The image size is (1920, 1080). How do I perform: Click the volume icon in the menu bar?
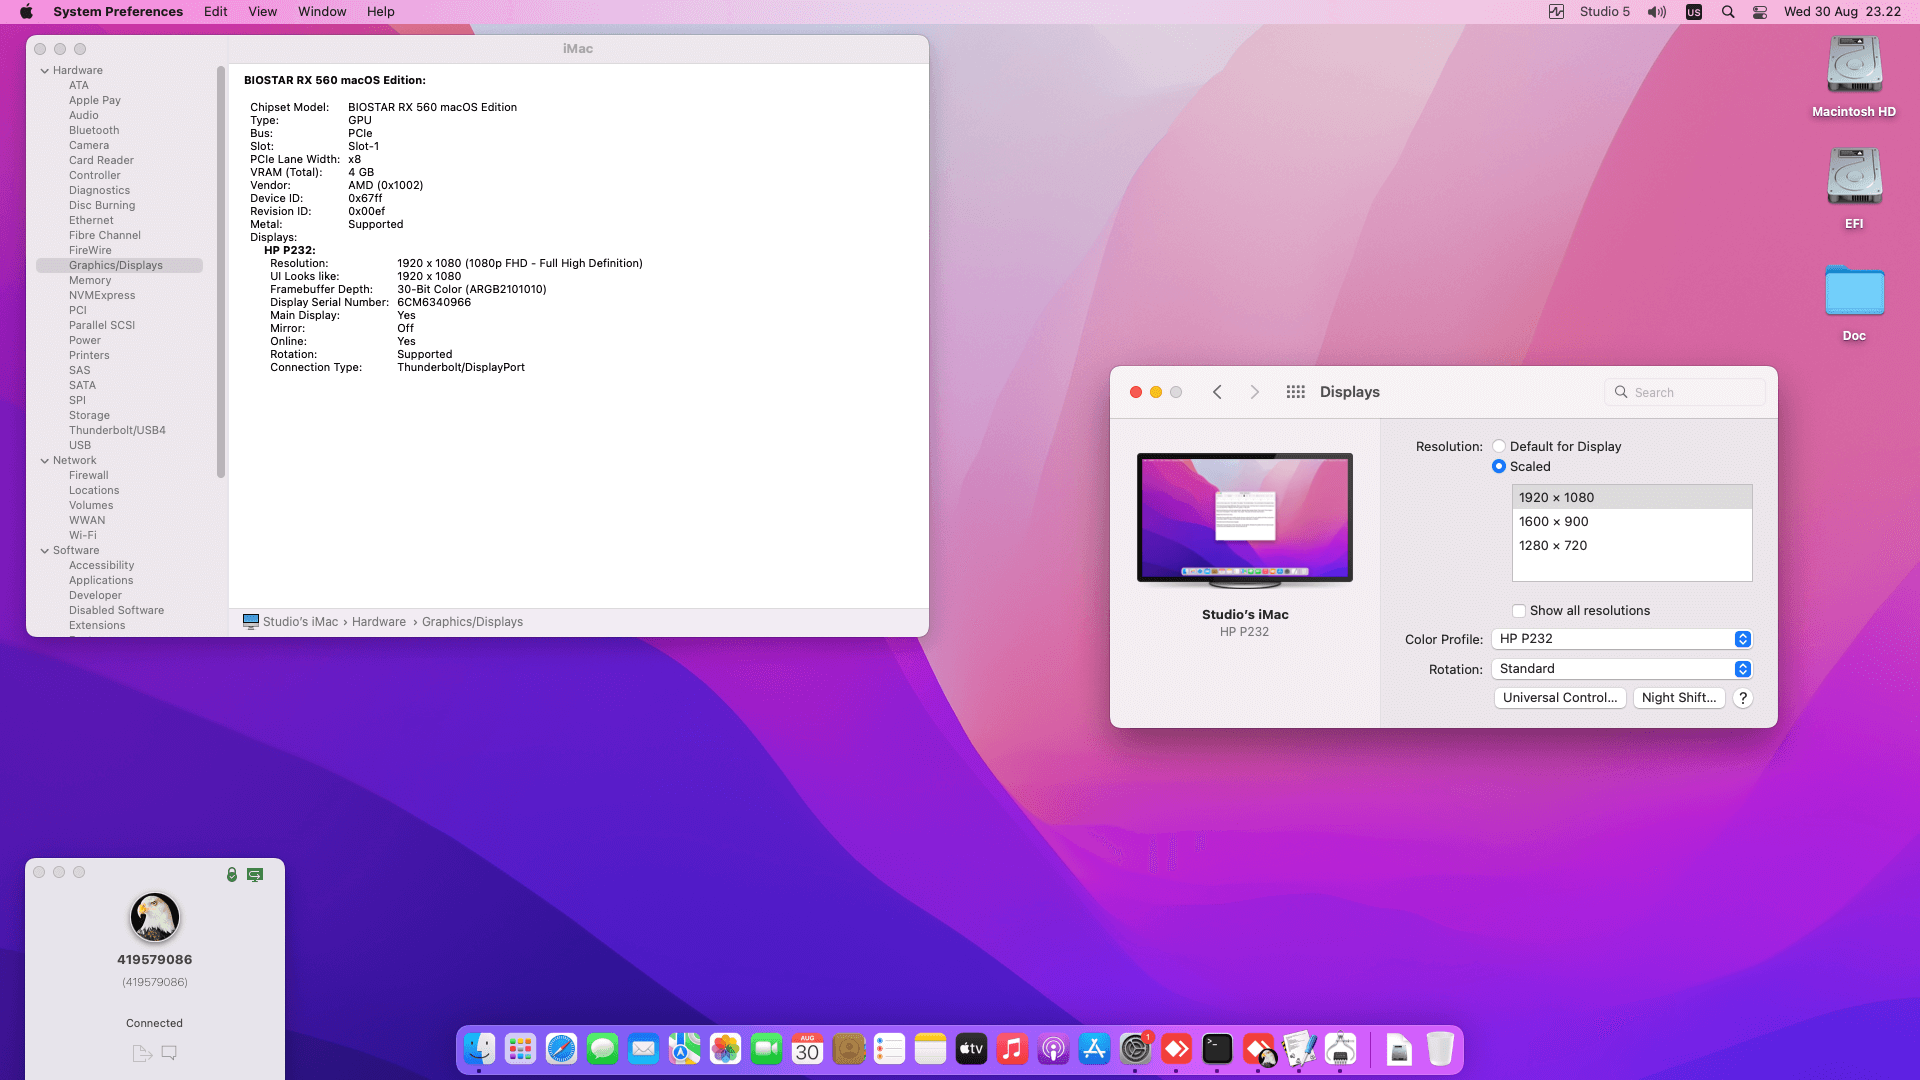click(x=1657, y=12)
